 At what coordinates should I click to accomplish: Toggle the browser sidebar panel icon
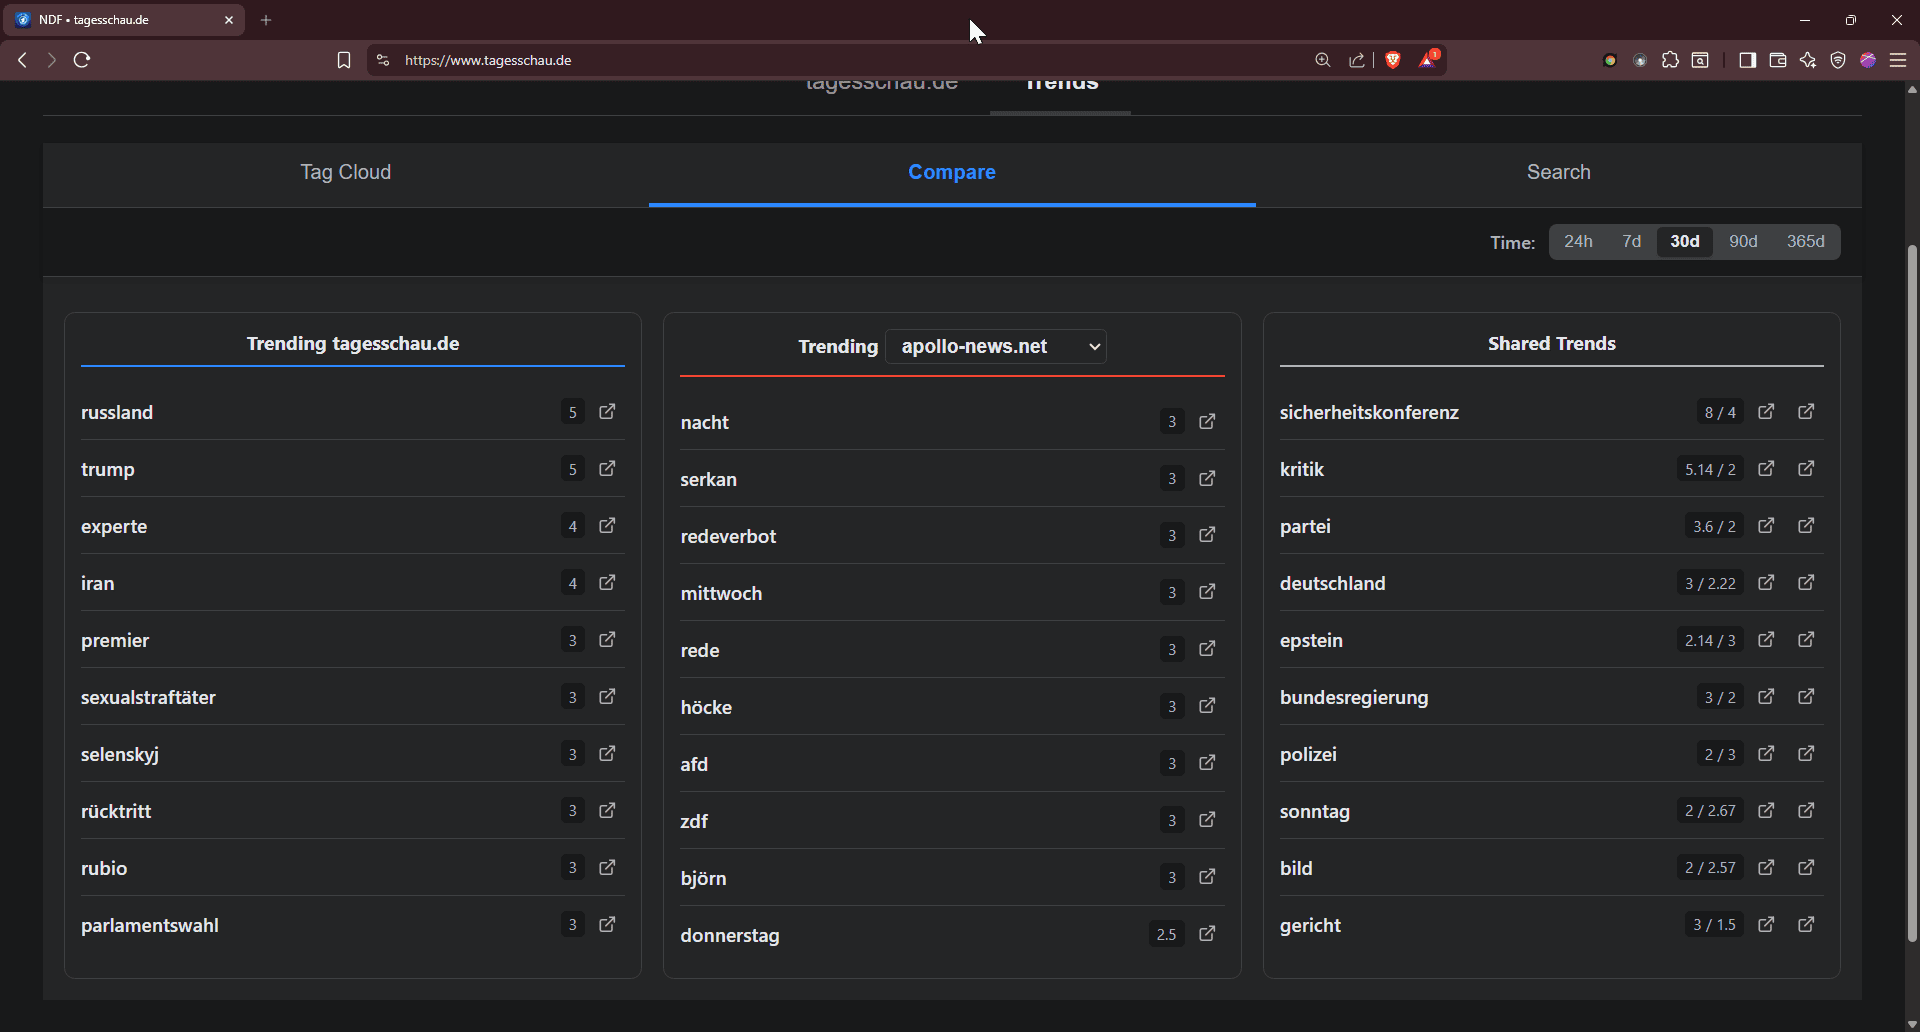click(1747, 60)
